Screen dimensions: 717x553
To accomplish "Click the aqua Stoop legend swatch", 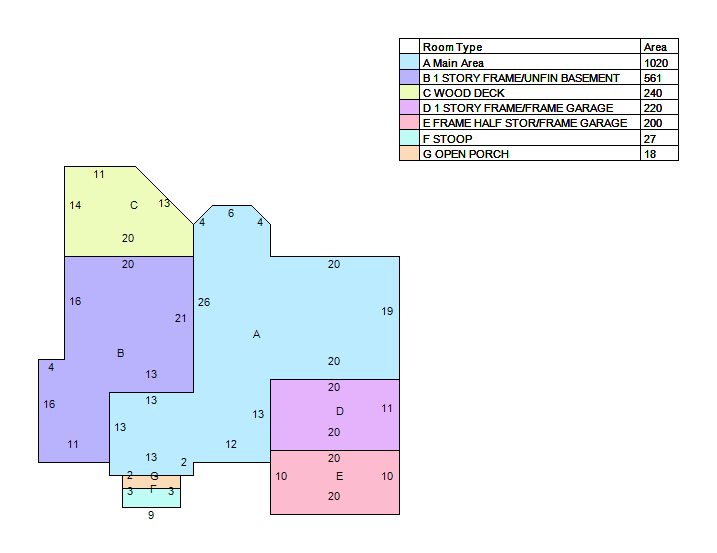I will [409, 138].
